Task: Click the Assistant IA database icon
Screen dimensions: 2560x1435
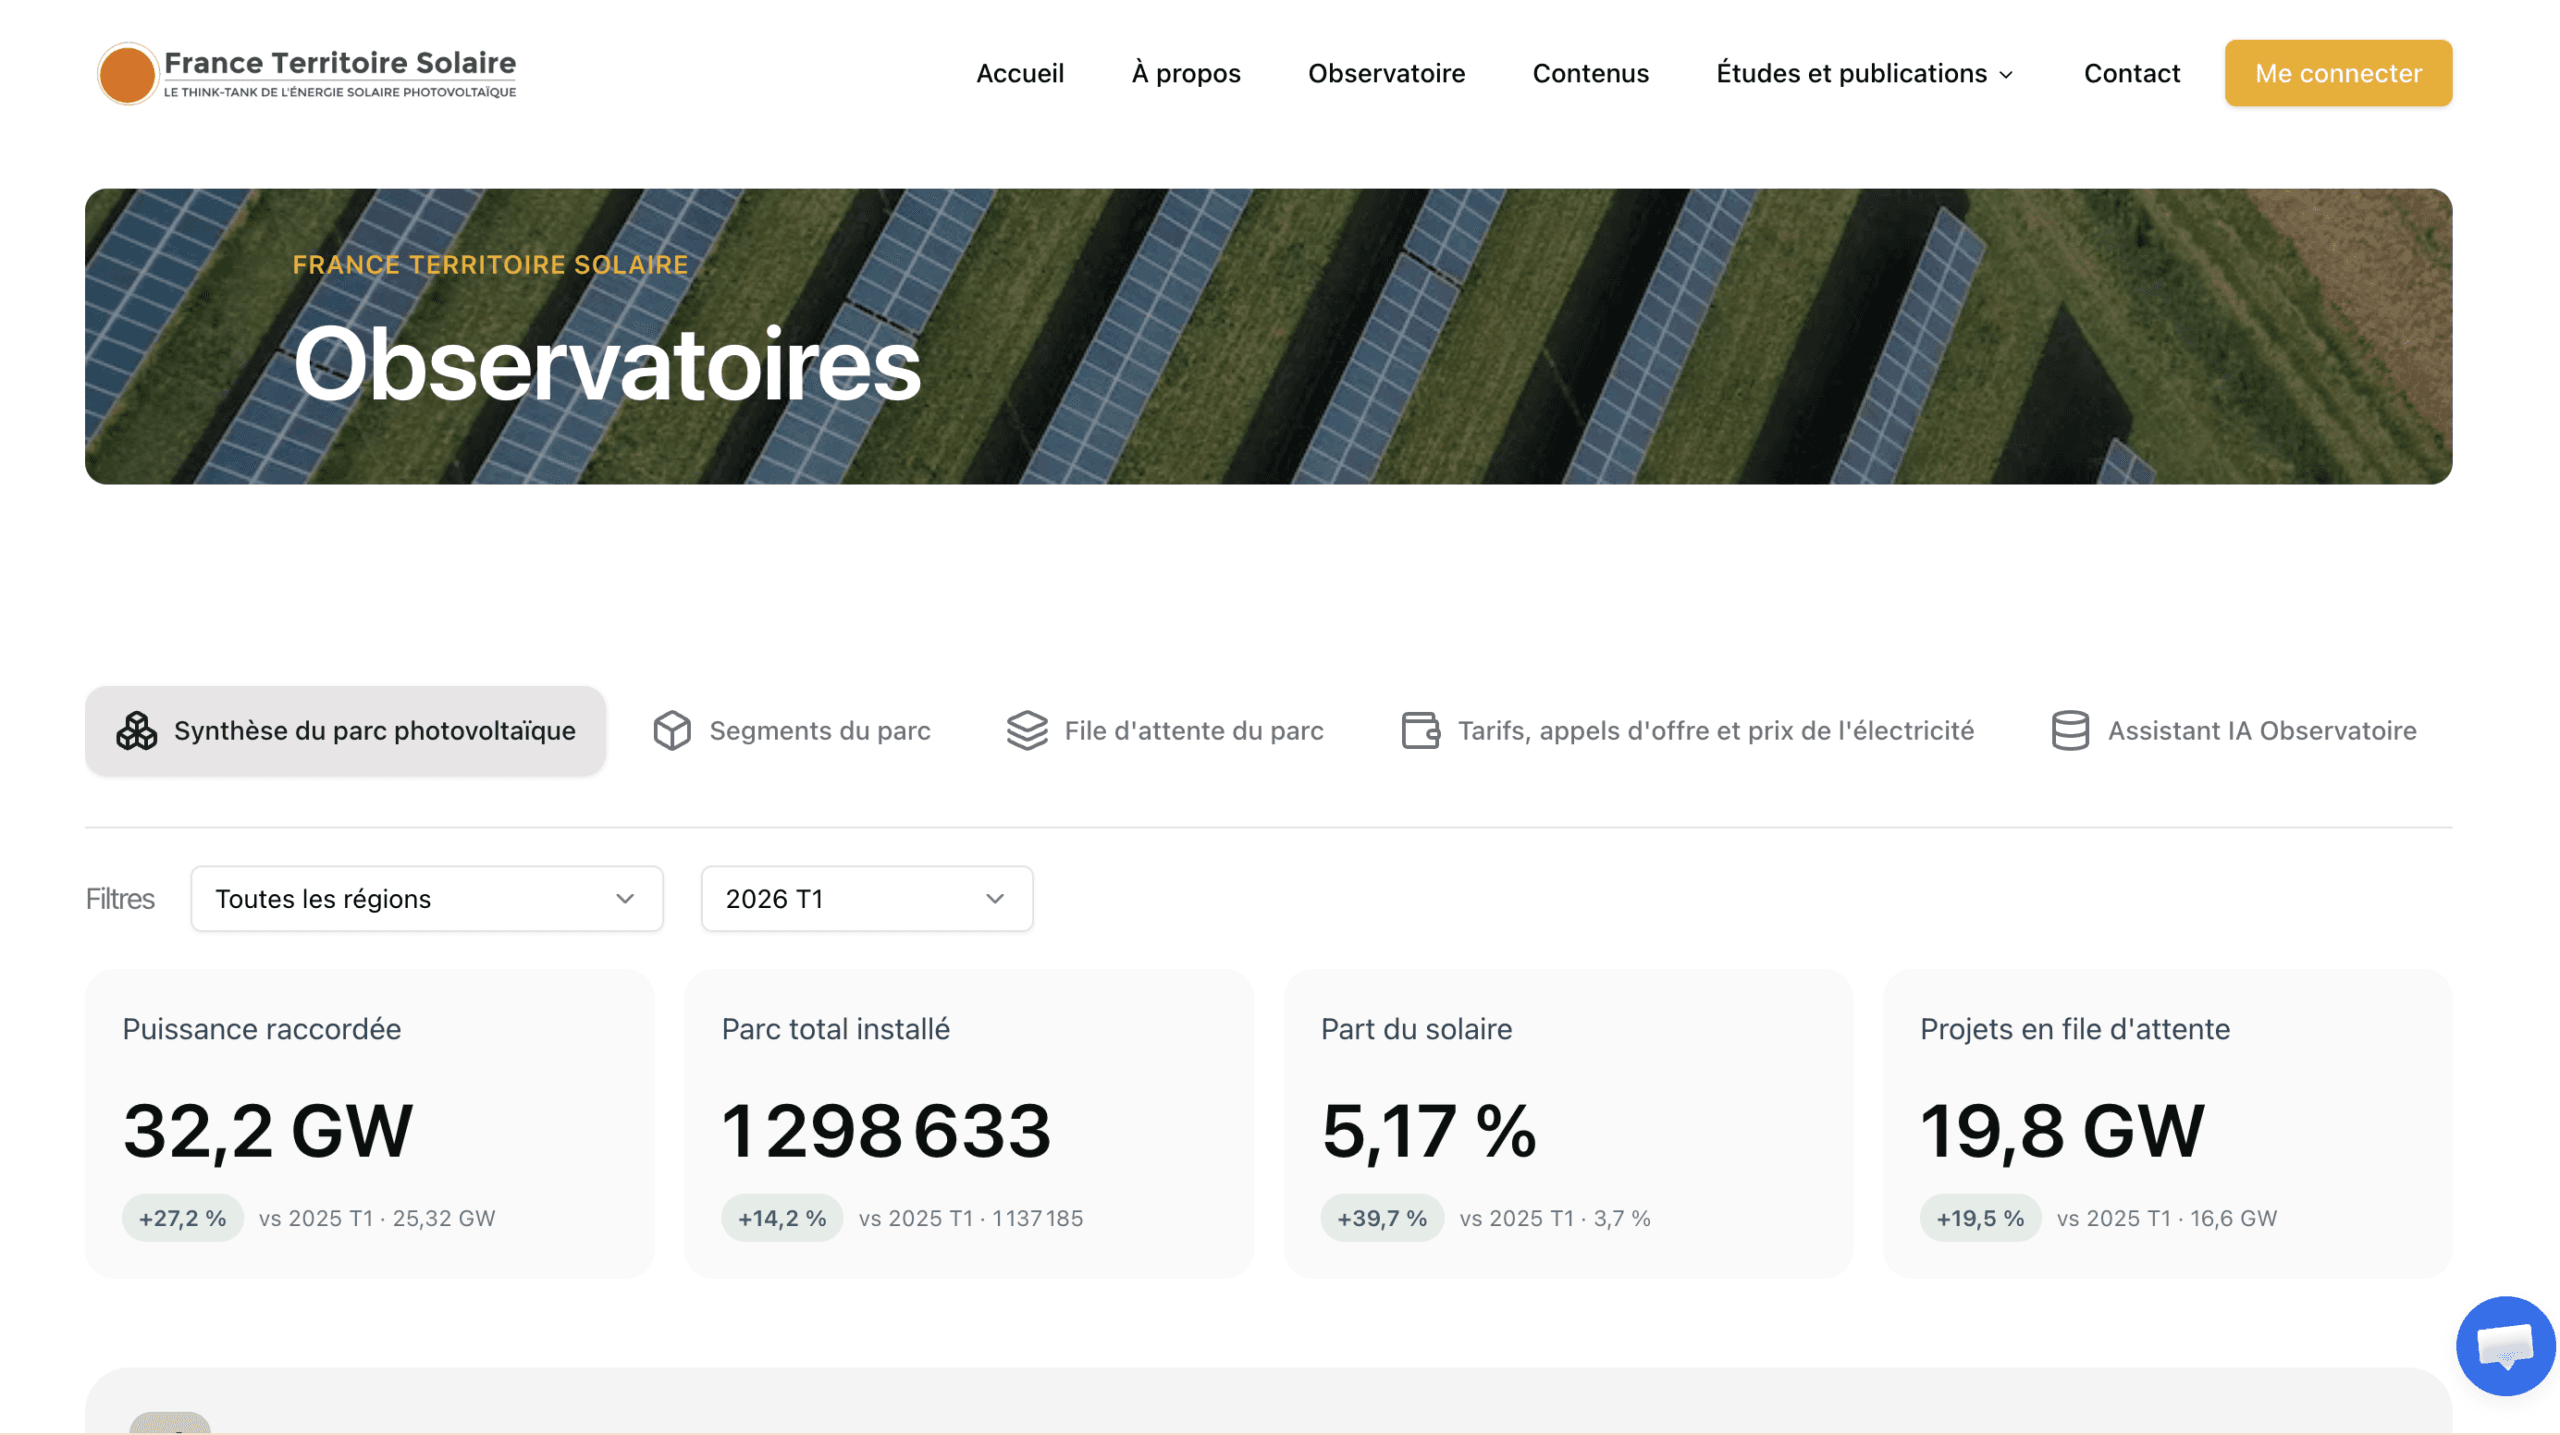Action: tap(2070, 731)
